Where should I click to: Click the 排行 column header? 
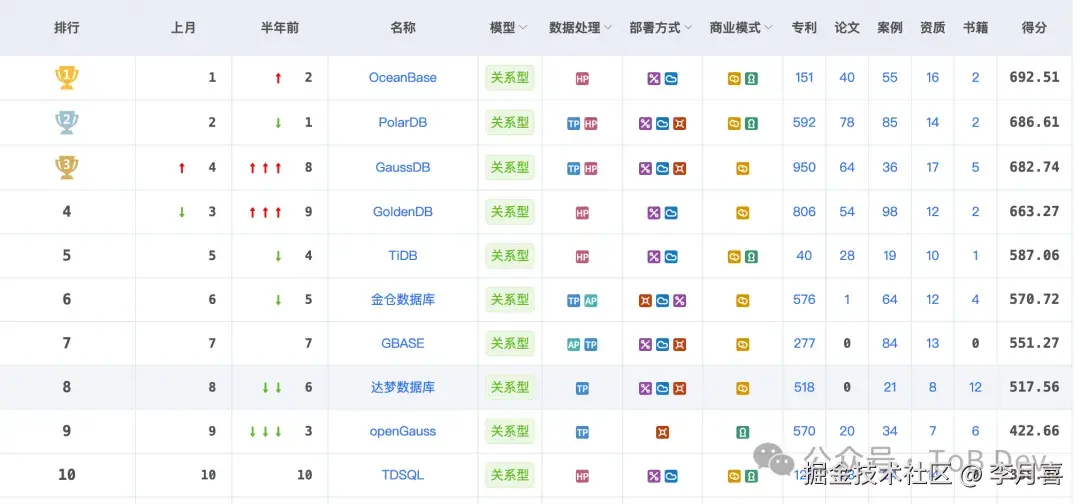(x=67, y=28)
